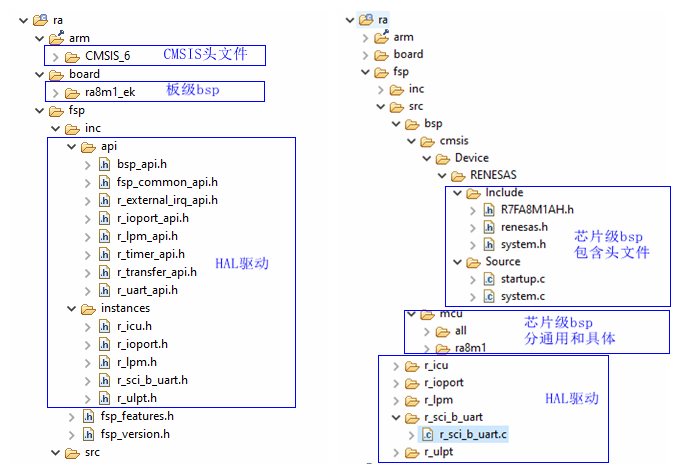Select the r_lpm folder label
Screen dimensions: 676x474
tap(438, 400)
